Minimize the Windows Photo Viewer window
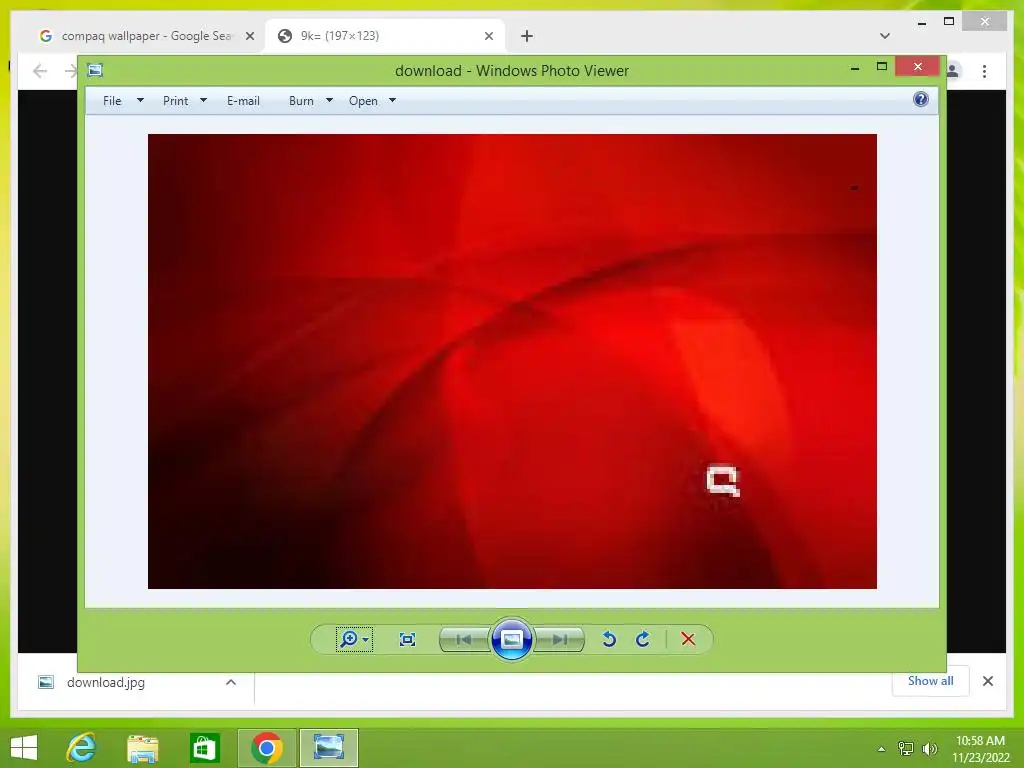This screenshot has height=768, width=1024. point(855,67)
